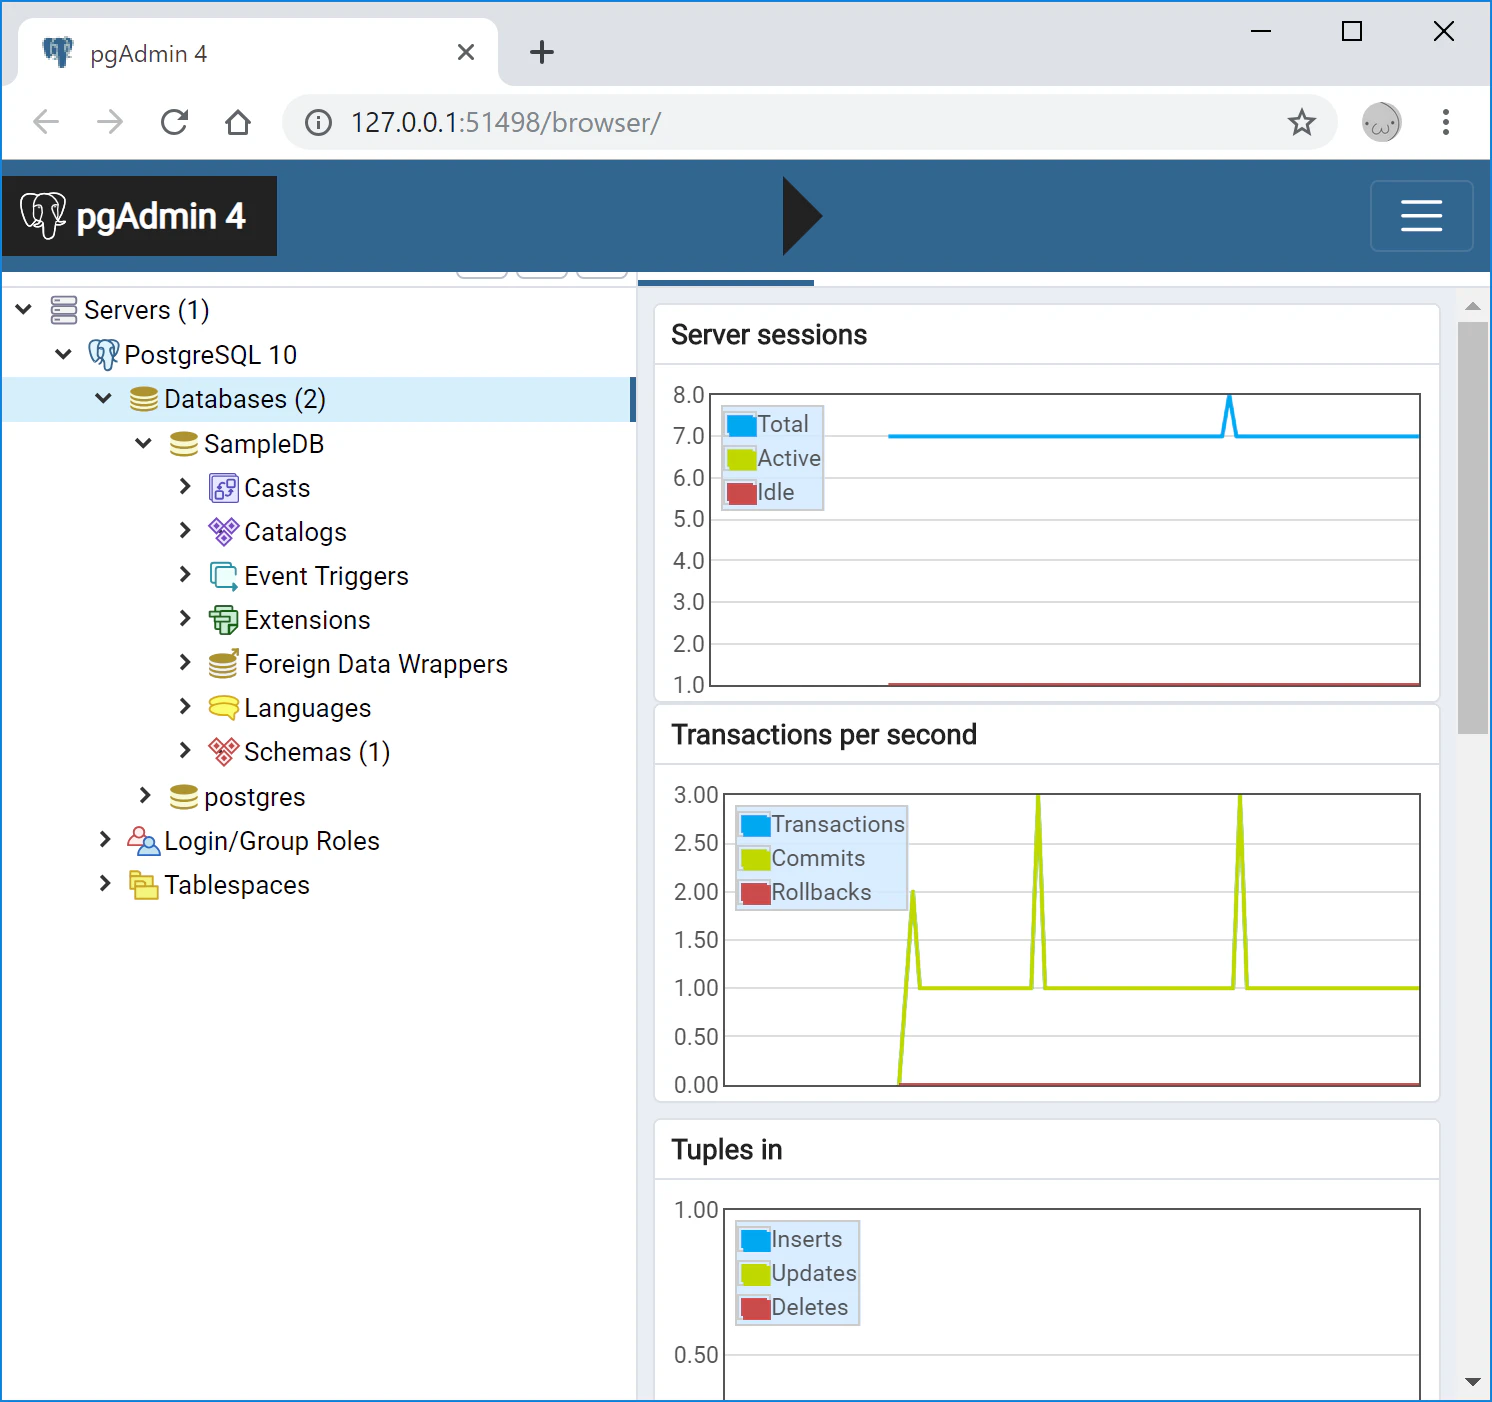Viewport: 1492px width, 1402px height.
Task: View site information for 127.0.0.1
Action: (x=319, y=123)
